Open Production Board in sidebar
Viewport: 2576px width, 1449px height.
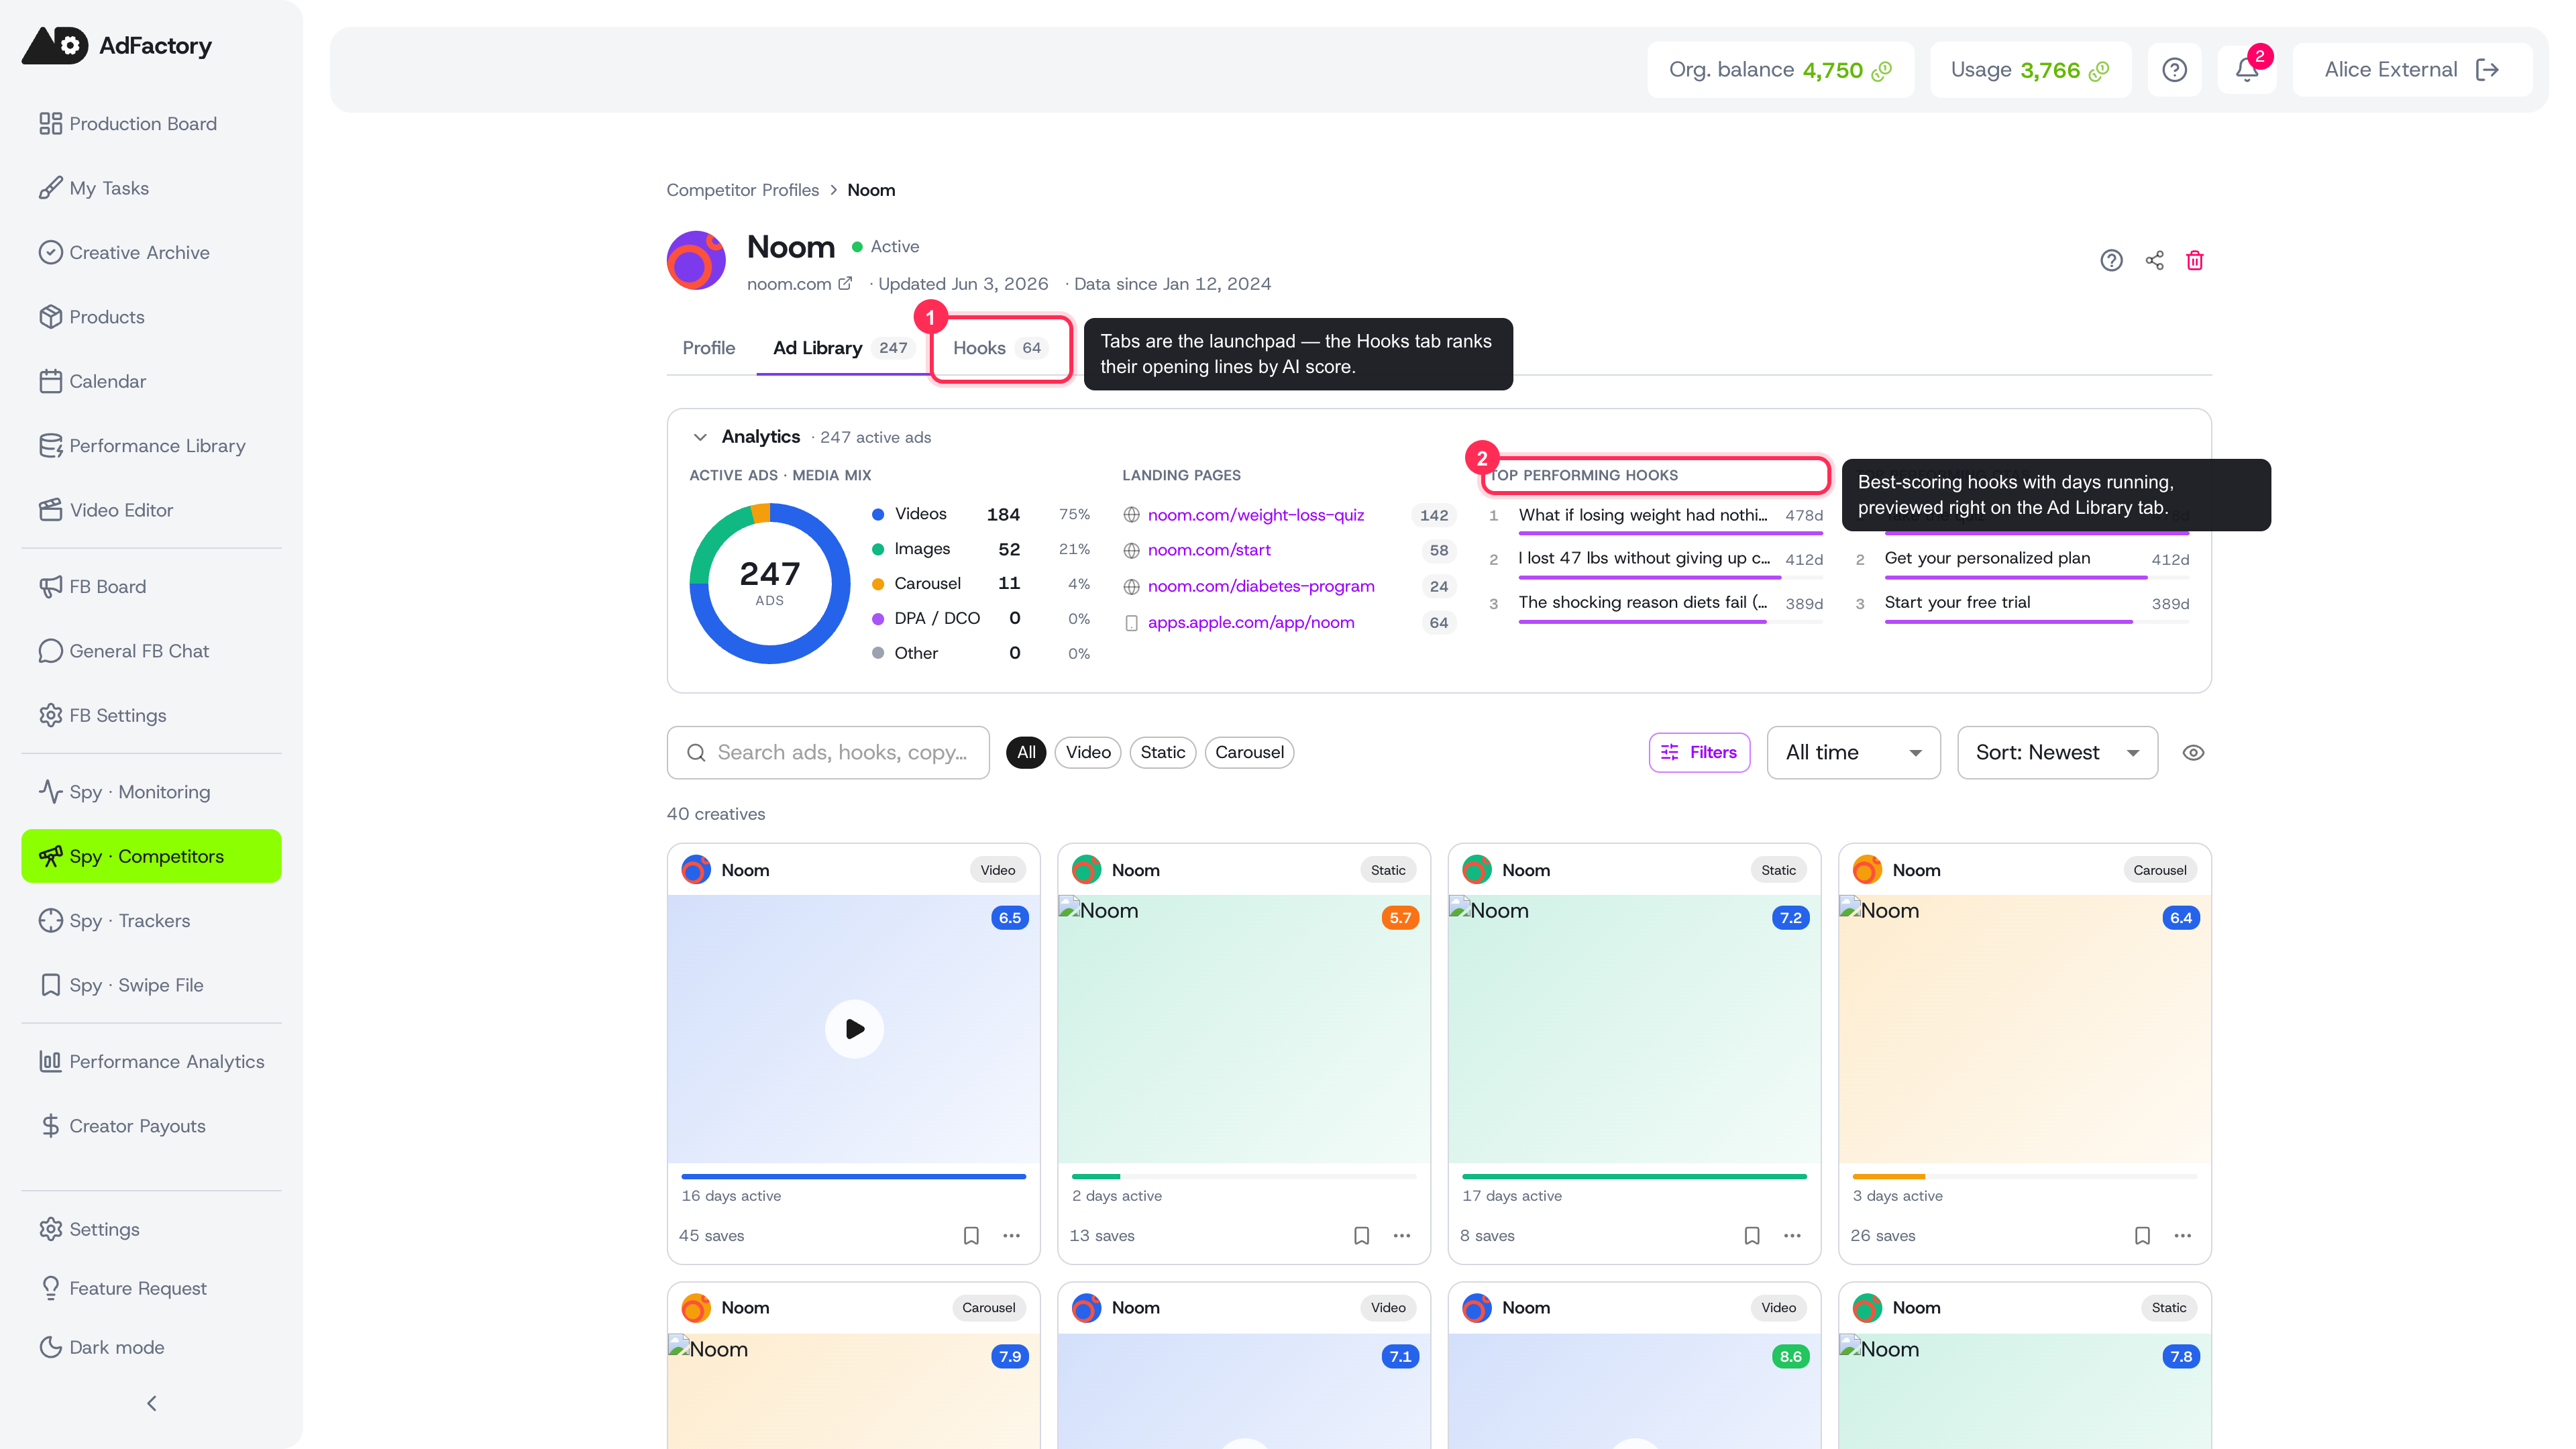pos(151,124)
